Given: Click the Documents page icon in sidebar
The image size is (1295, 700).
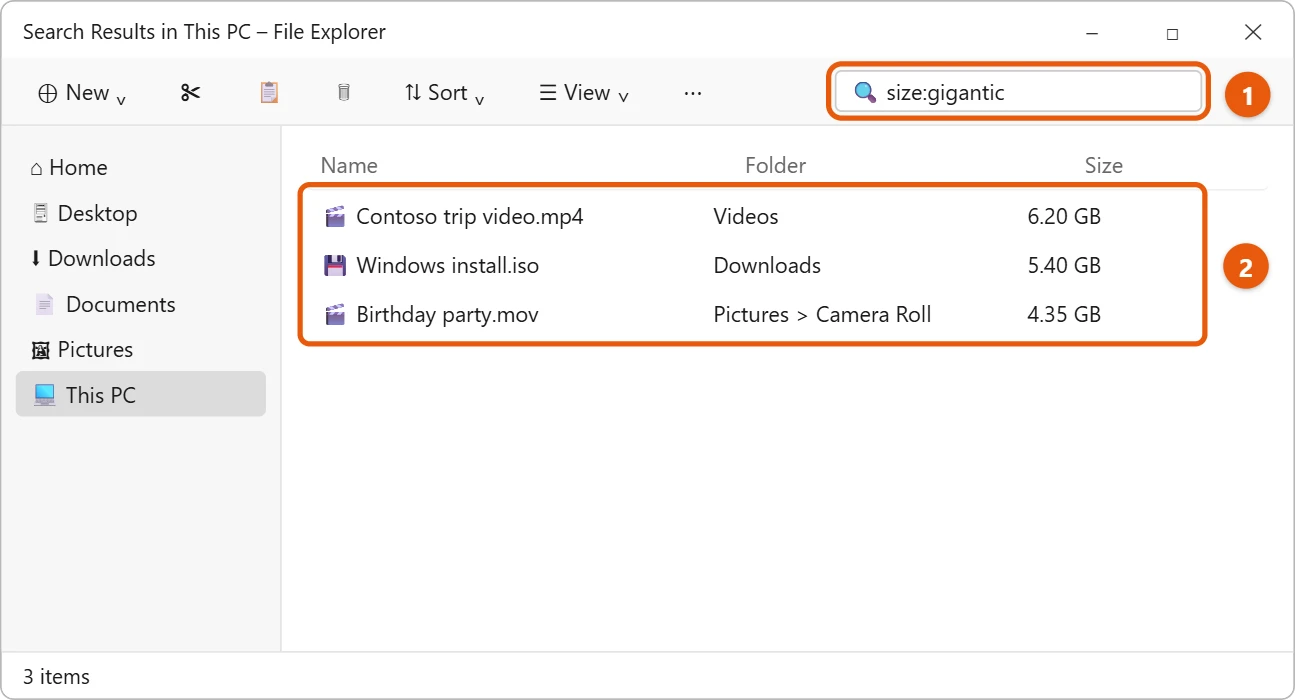Looking at the screenshot, I should [x=44, y=304].
